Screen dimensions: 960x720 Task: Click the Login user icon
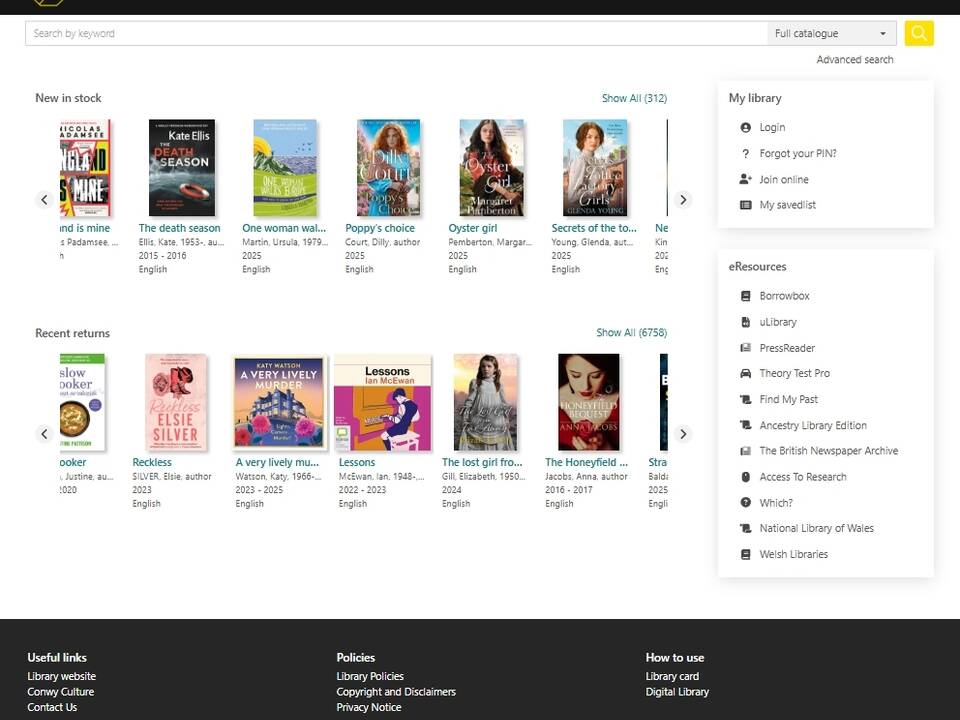pyautogui.click(x=745, y=127)
